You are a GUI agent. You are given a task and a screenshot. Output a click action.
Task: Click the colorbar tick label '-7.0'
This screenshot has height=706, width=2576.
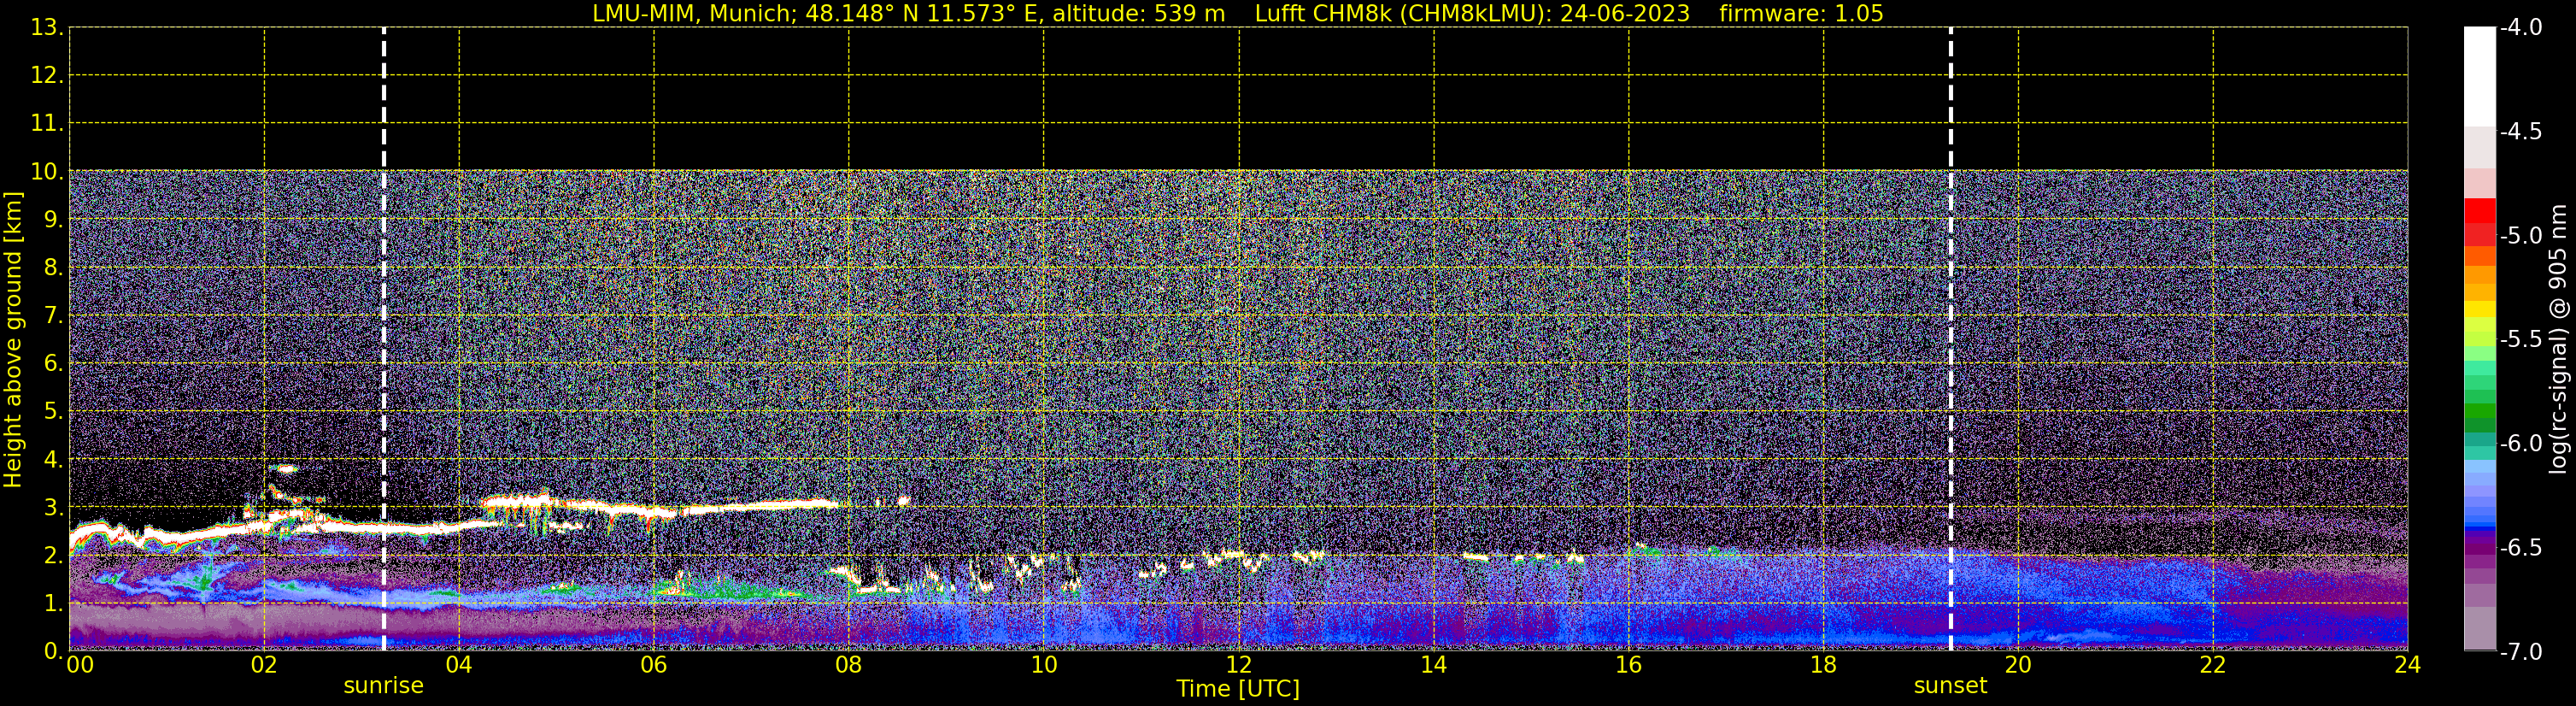click(x=2521, y=652)
